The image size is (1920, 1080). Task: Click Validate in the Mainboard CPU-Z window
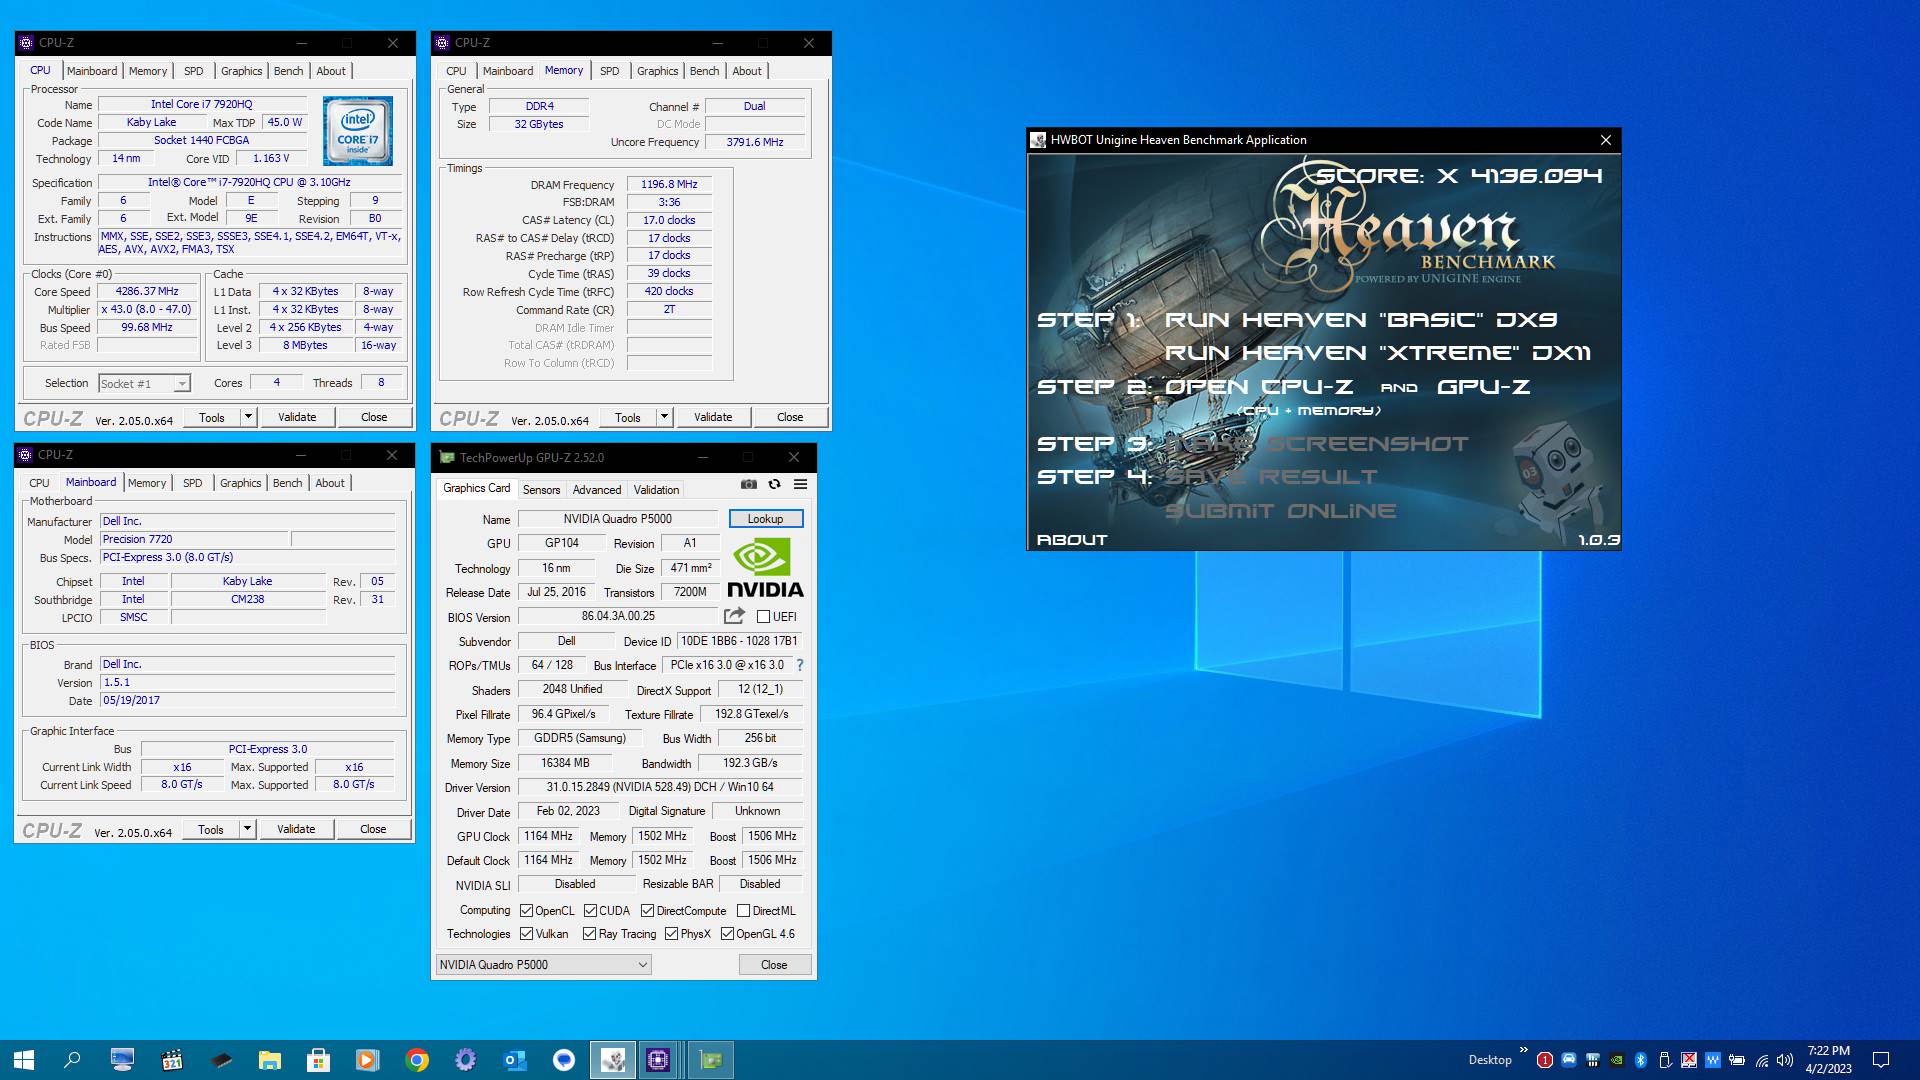tap(296, 829)
